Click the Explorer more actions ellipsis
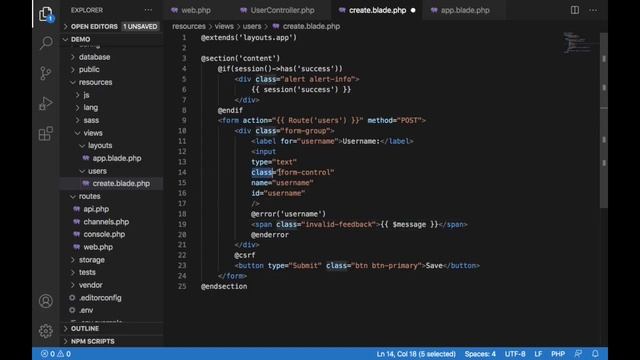Image resolution: width=640 pixels, height=360 pixels. click(148, 10)
